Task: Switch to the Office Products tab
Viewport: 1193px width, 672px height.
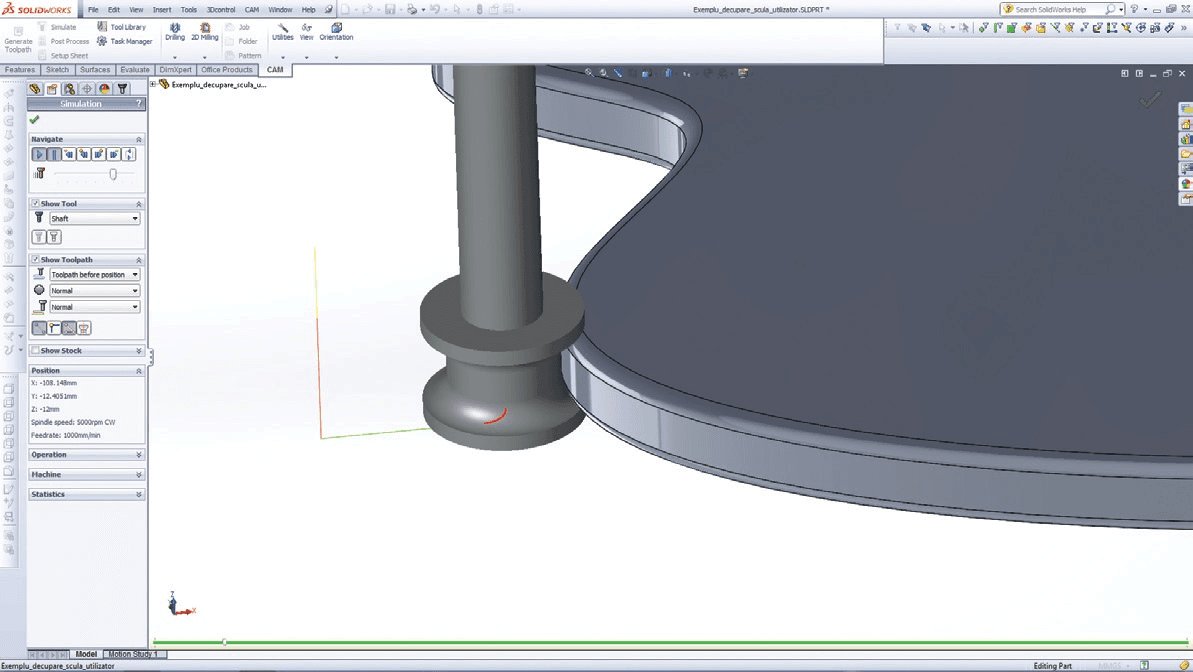Action: click(227, 69)
